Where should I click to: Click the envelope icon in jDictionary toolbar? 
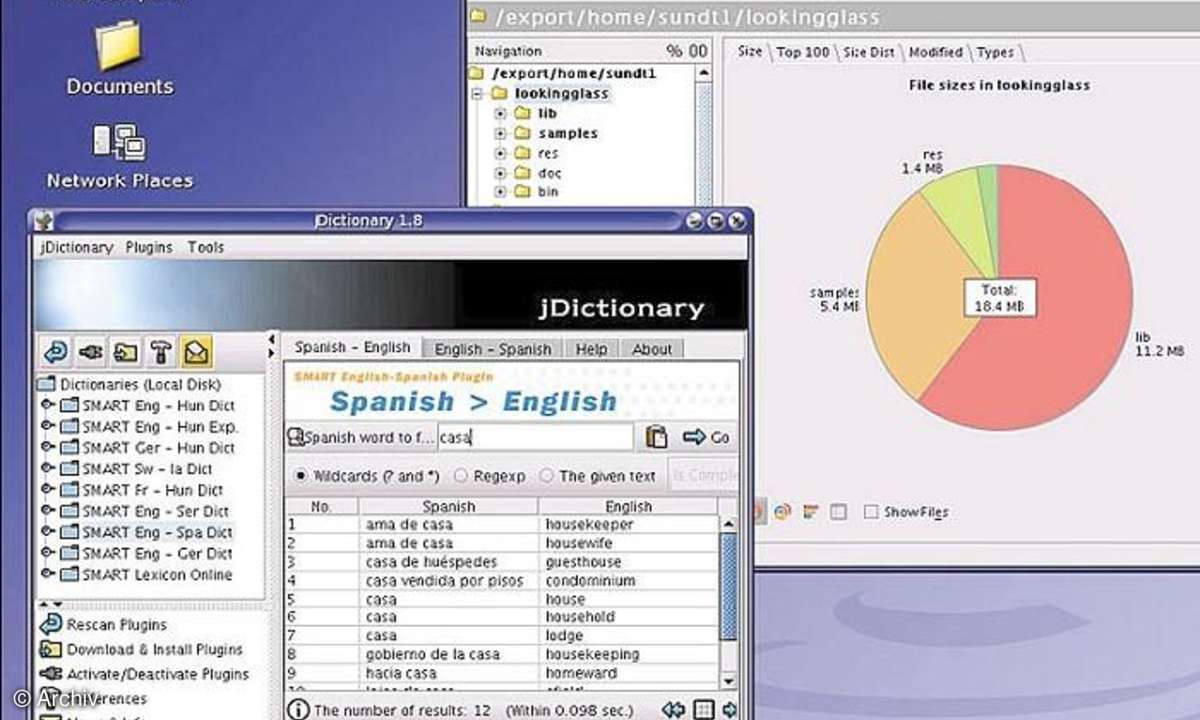click(x=197, y=350)
